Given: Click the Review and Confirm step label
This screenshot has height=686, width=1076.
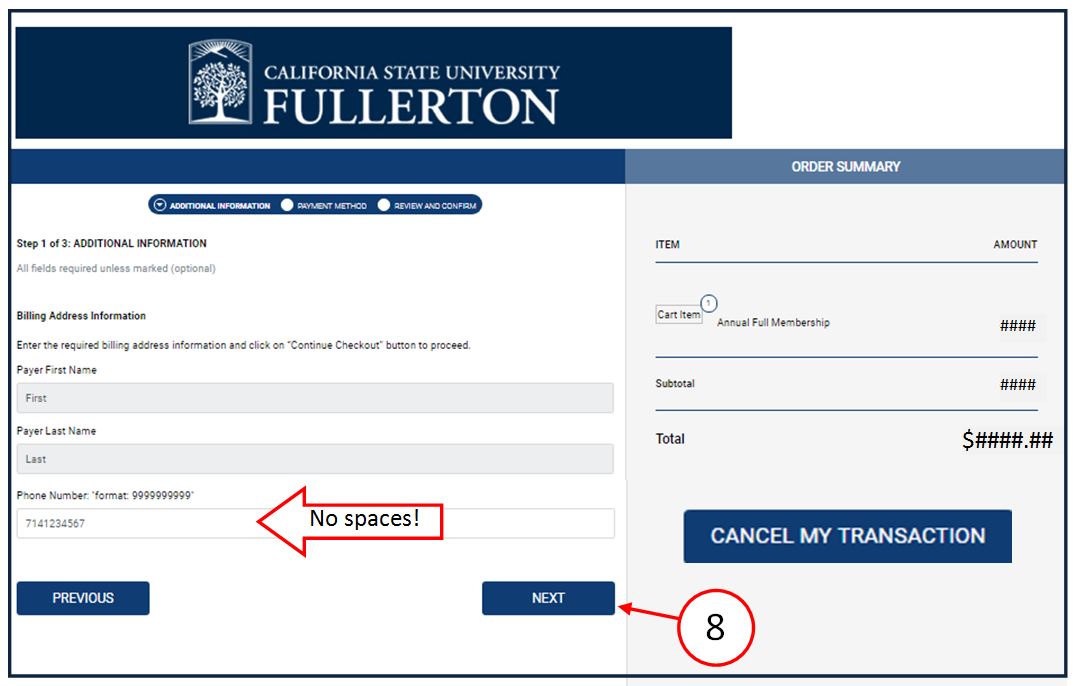Looking at the screenshot, I should pos(435,206).
